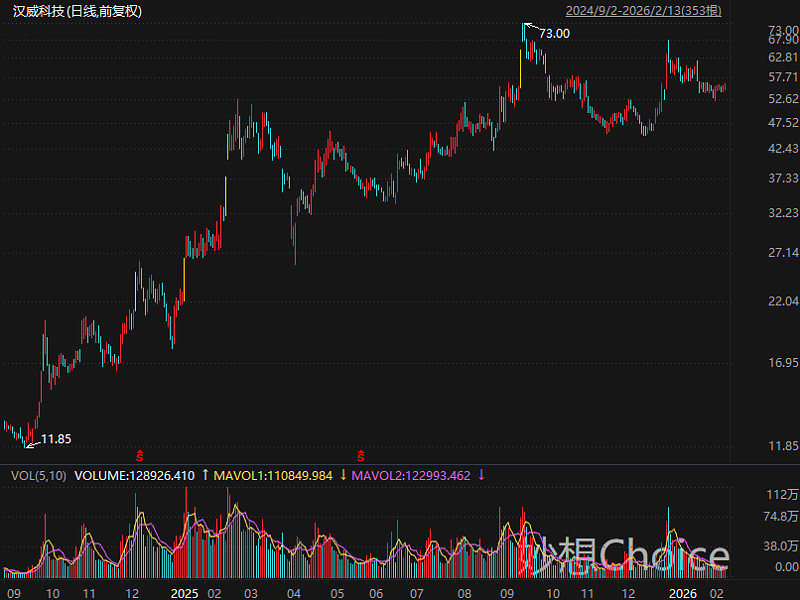Click the 42.43 price axis label
The height and width of the screenshot is (600, 800).
click(x=783, y=148)
